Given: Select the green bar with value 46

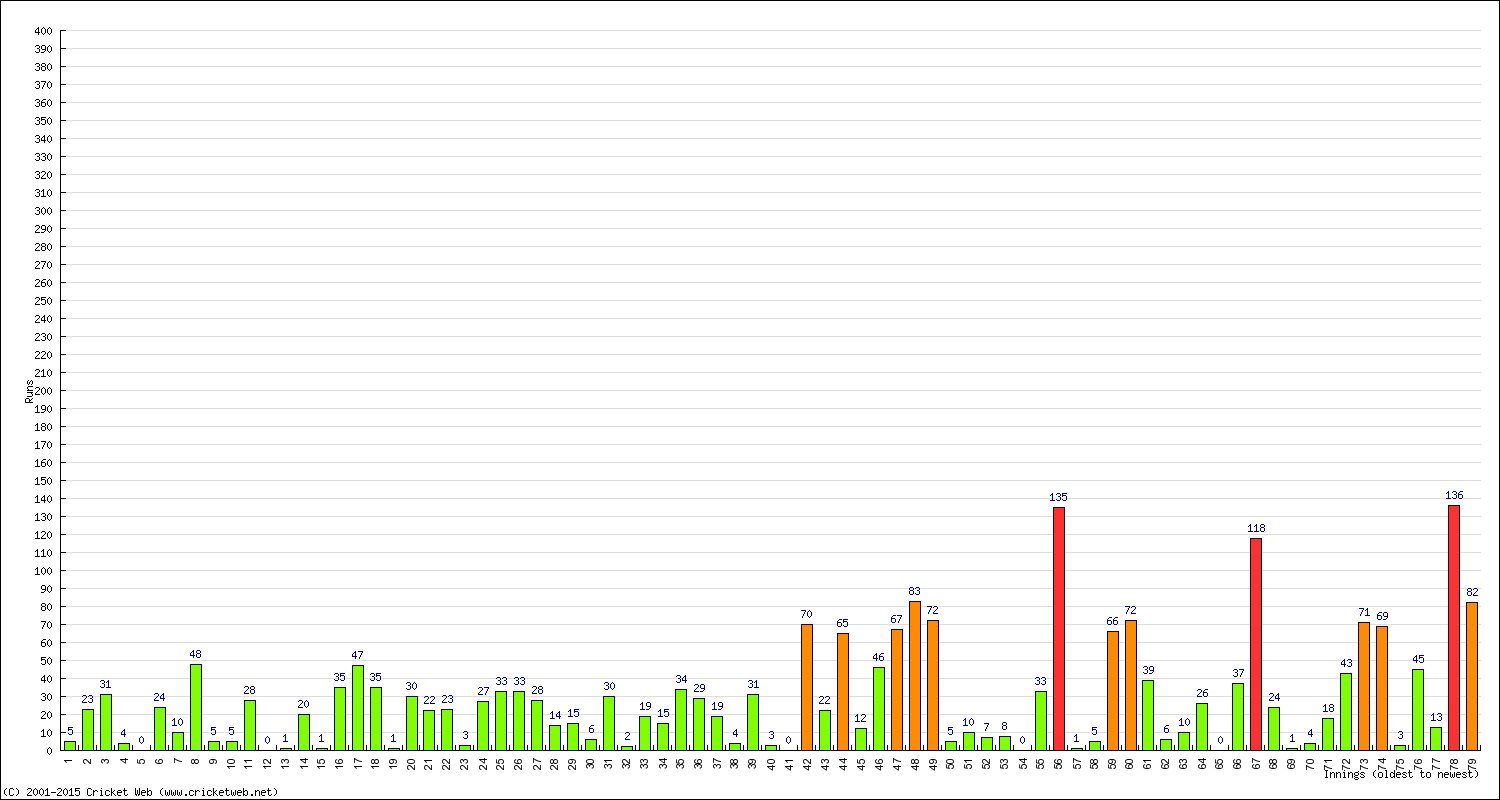Looking at the screenshot, I should pos(879,708).
